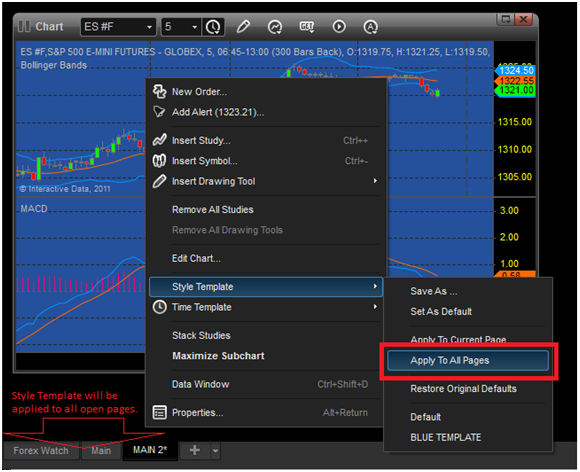Open the page tabs dropdown arrow
The width and height of the screenshot is (580, 472).
pyautogui.click(x=215, y=451)
